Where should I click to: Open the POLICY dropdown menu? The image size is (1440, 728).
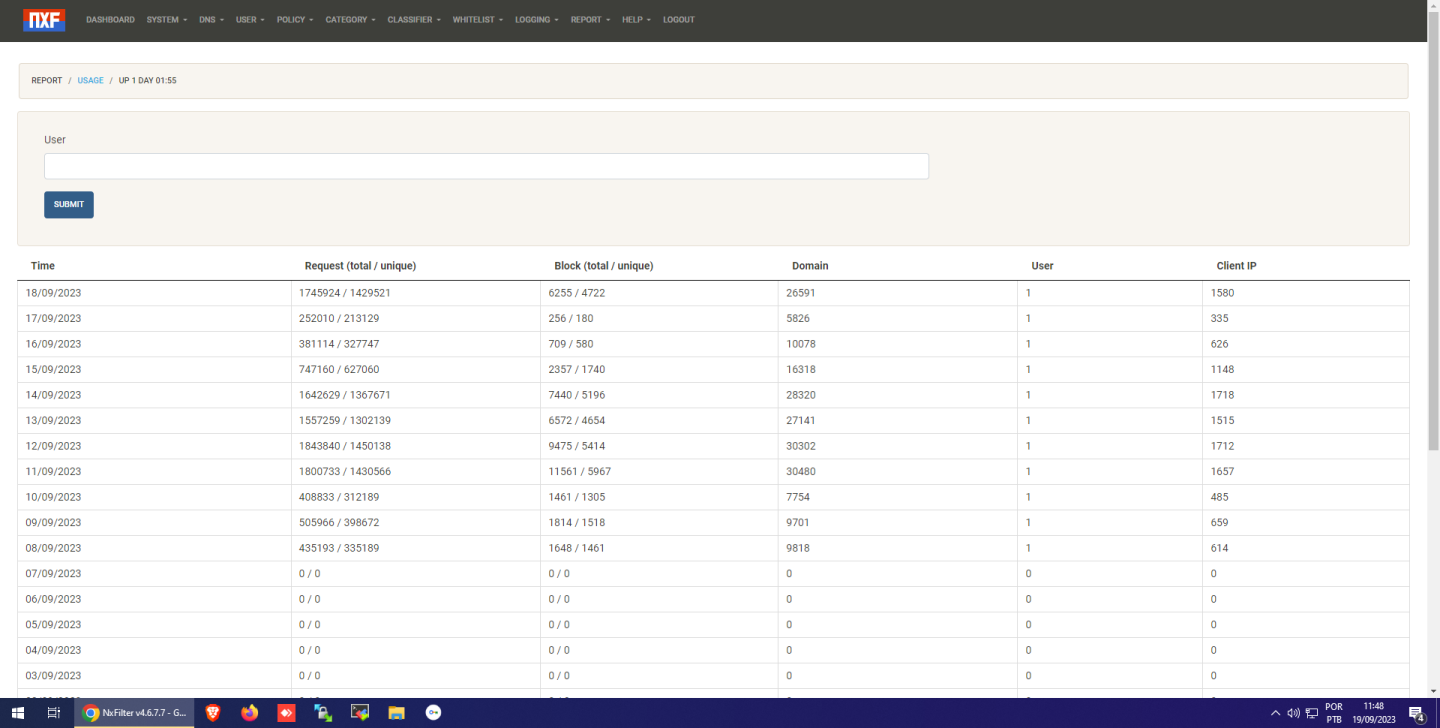point(295,20)
